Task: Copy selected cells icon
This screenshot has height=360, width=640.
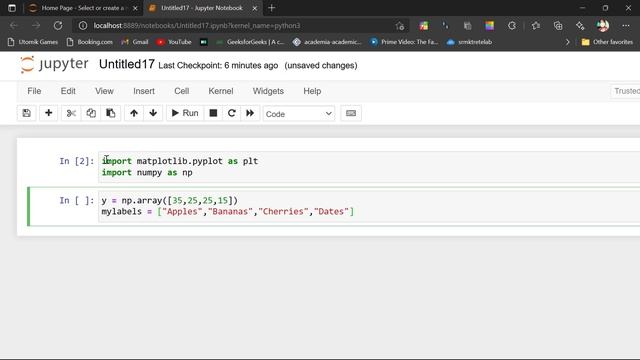Action: [91, 113]
